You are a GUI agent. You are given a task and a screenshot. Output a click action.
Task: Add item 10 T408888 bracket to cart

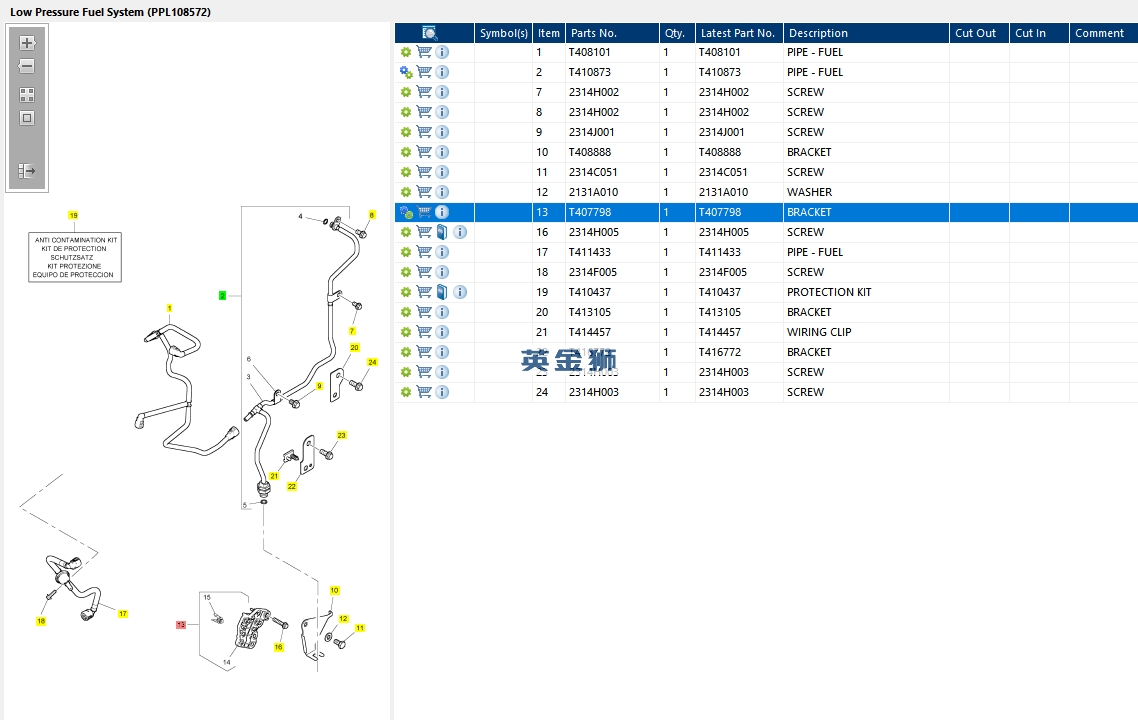click(424, 152)
